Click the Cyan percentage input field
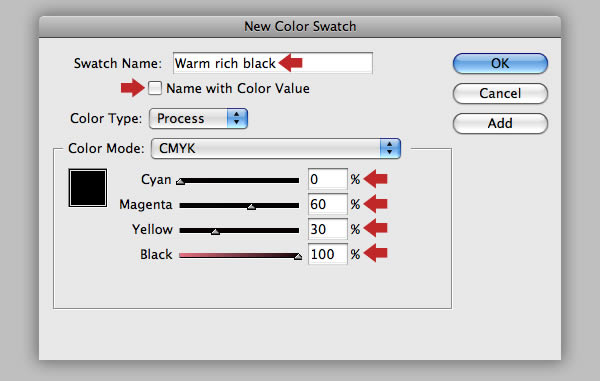600x381 pixels. click(x=328, y=179)
